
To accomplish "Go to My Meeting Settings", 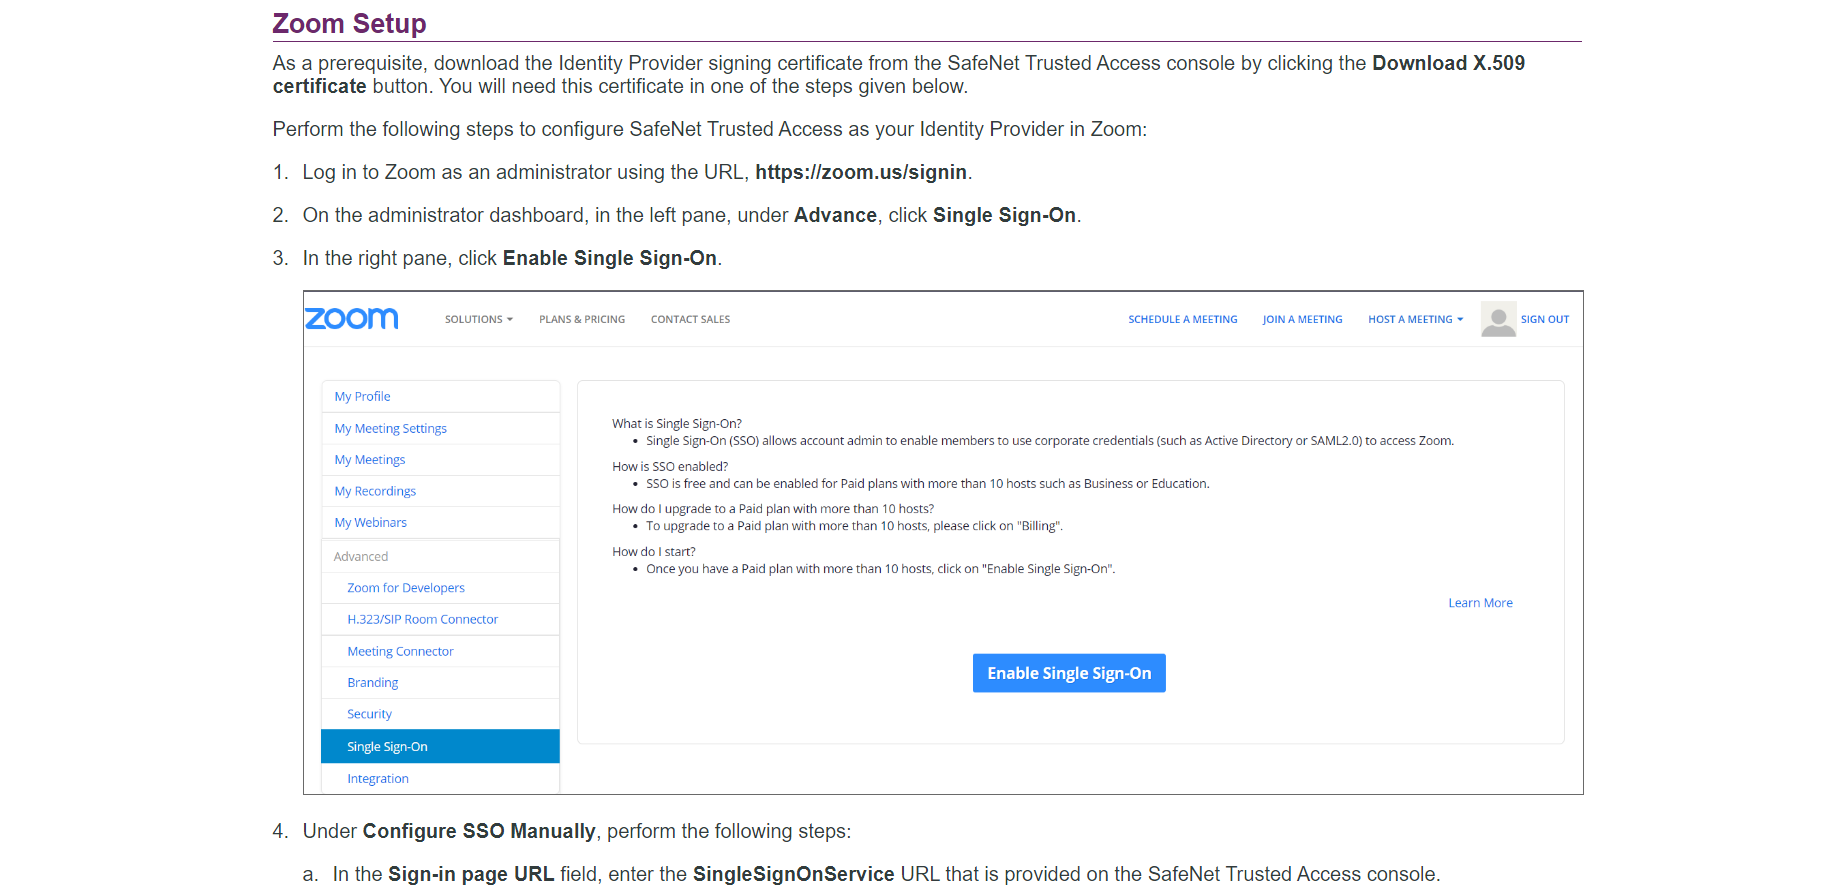I will pos(390,429).
